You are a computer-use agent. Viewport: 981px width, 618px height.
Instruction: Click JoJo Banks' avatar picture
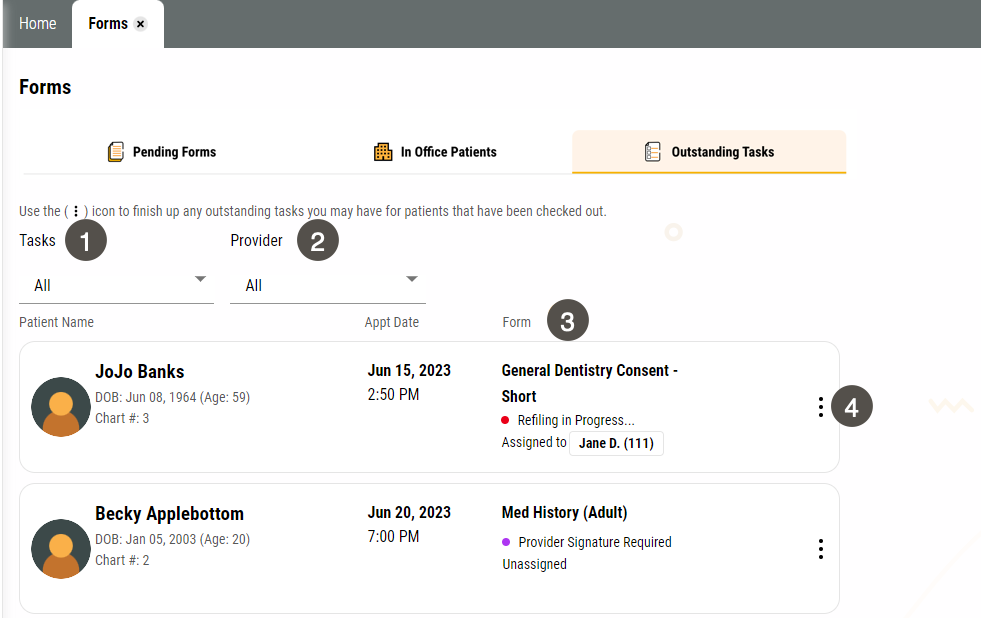click(61, 407)
